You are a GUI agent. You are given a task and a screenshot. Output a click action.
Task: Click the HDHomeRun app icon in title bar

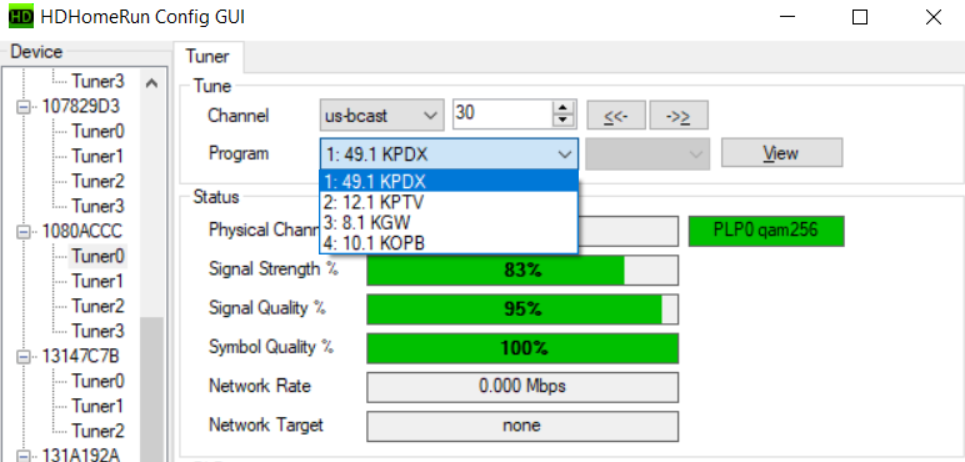[20, 17]
